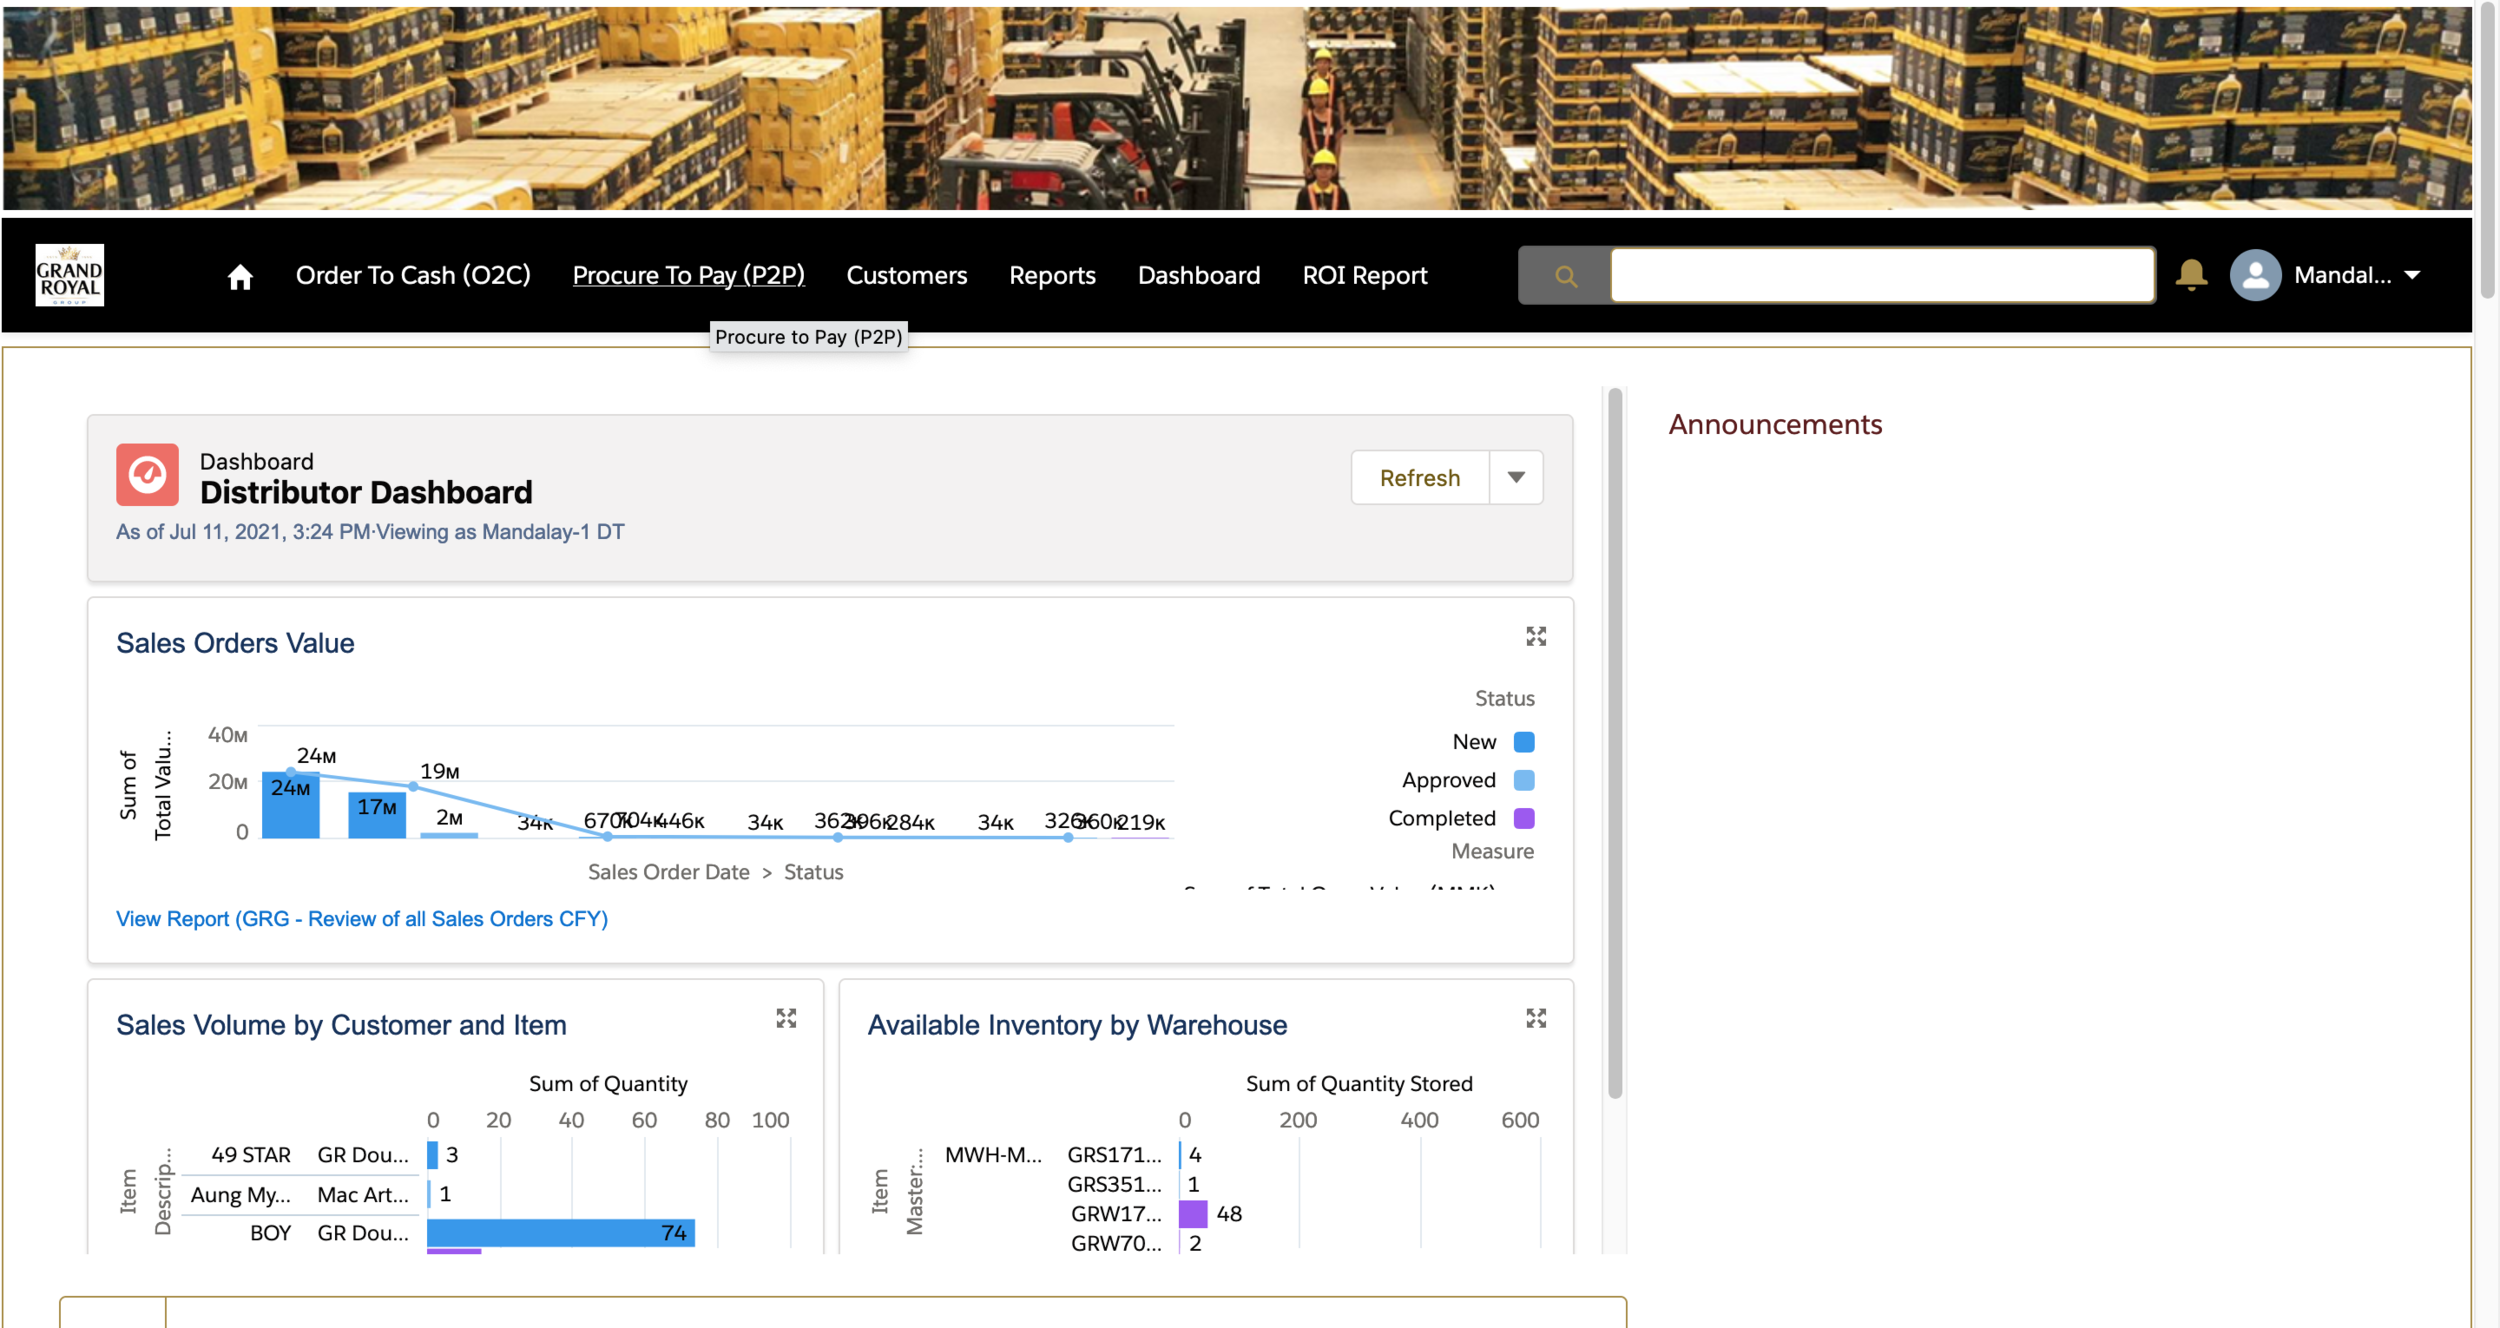Click the Completed purple legend swatch

coord(1524,819)
